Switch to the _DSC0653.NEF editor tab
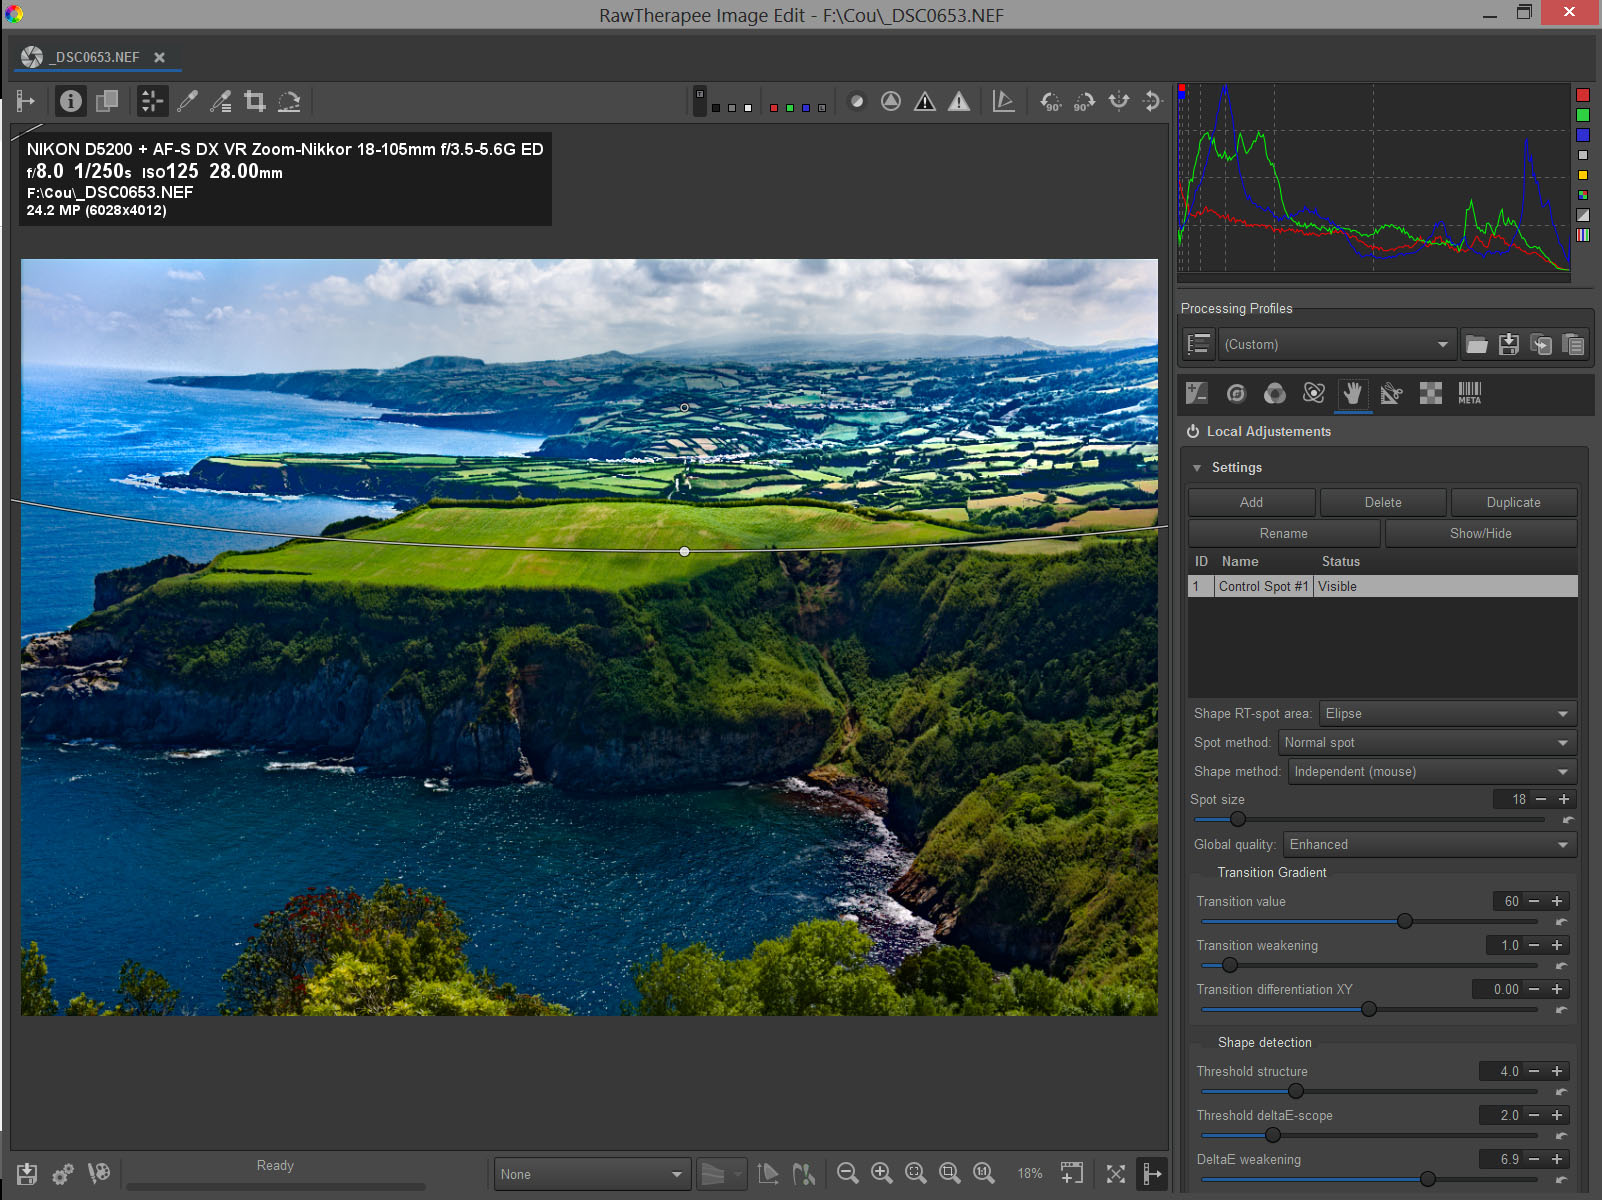Viewport: 1602px width, 1200px height. pyautogui.click(x=95, y=58)
